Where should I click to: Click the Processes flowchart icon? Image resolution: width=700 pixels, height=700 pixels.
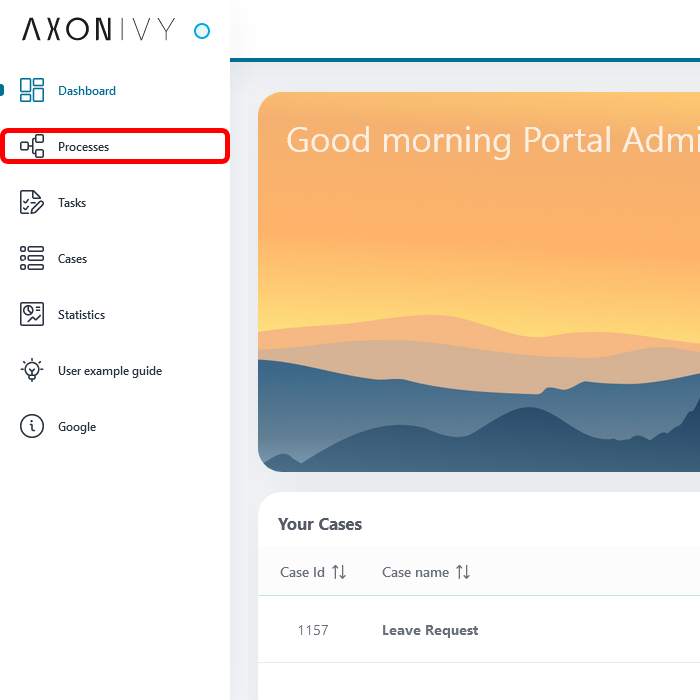tap(32, 146)
